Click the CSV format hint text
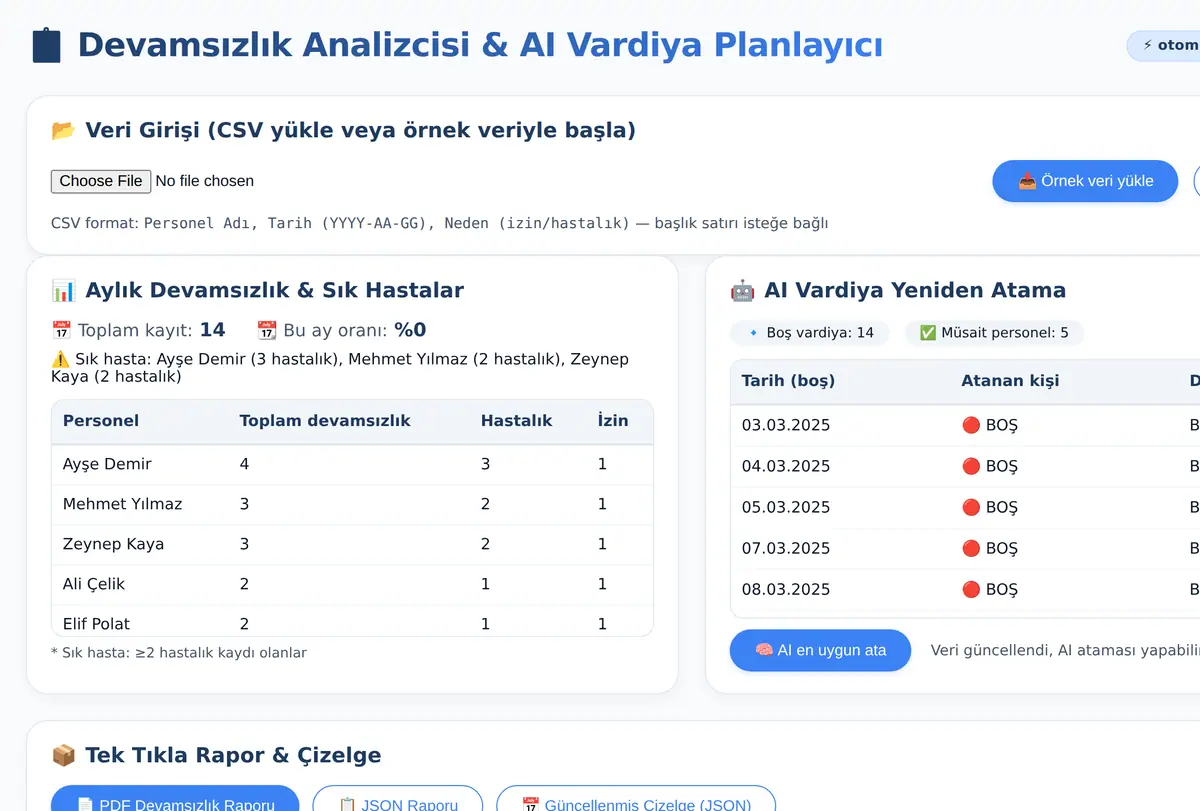 coord(439,223)
